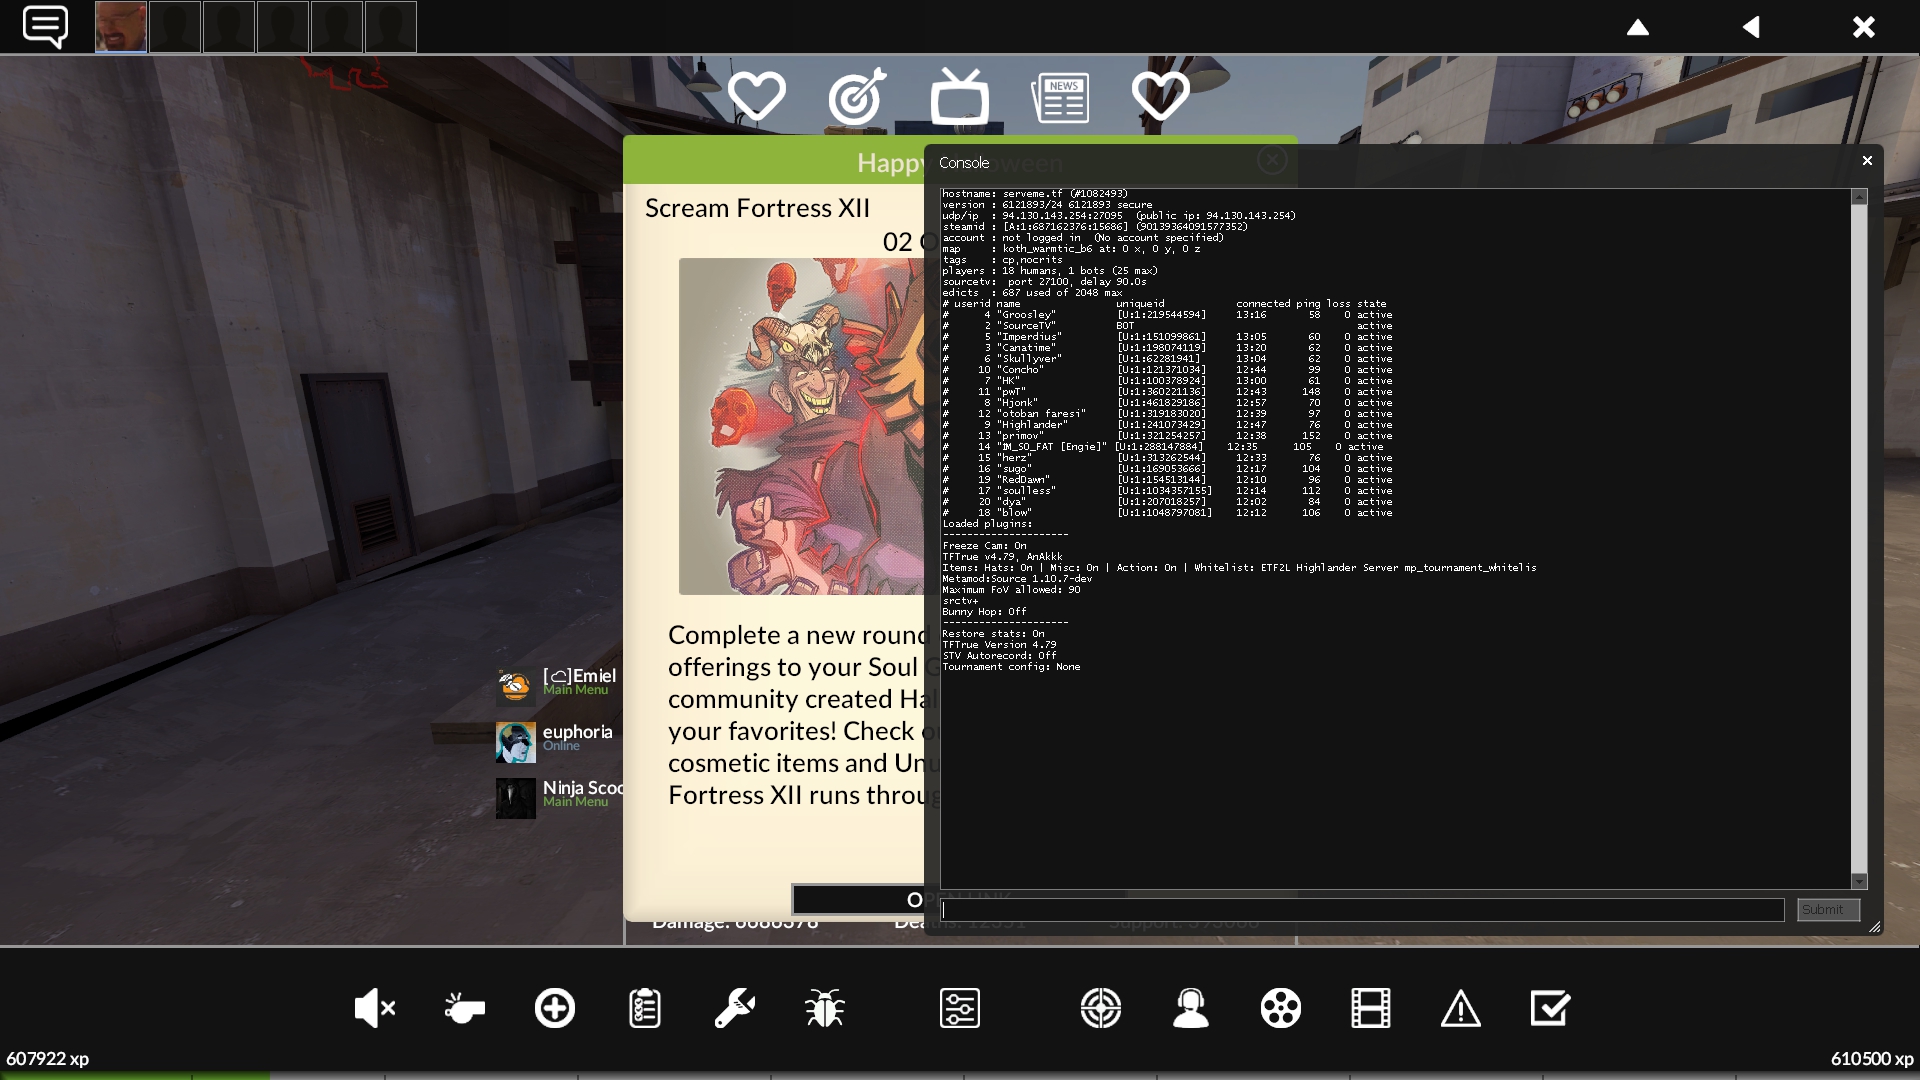Click the "Bunny Hop: Off" console line

(x=984, y=612)
